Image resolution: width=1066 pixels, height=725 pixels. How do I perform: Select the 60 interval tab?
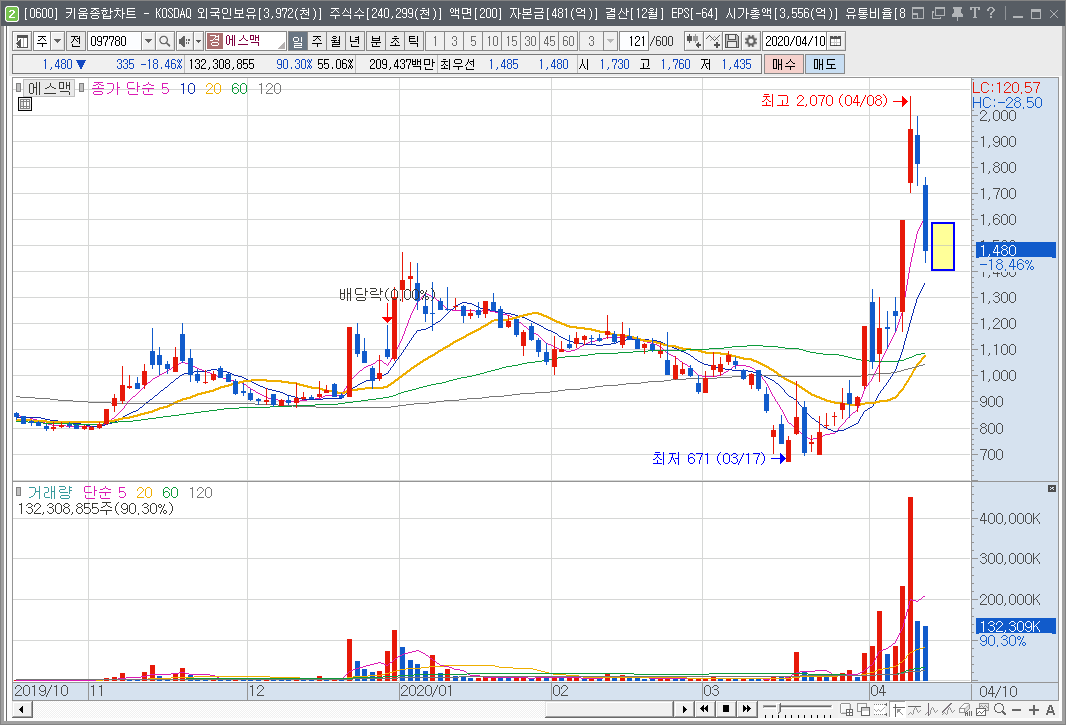click(x=568, y=41)
